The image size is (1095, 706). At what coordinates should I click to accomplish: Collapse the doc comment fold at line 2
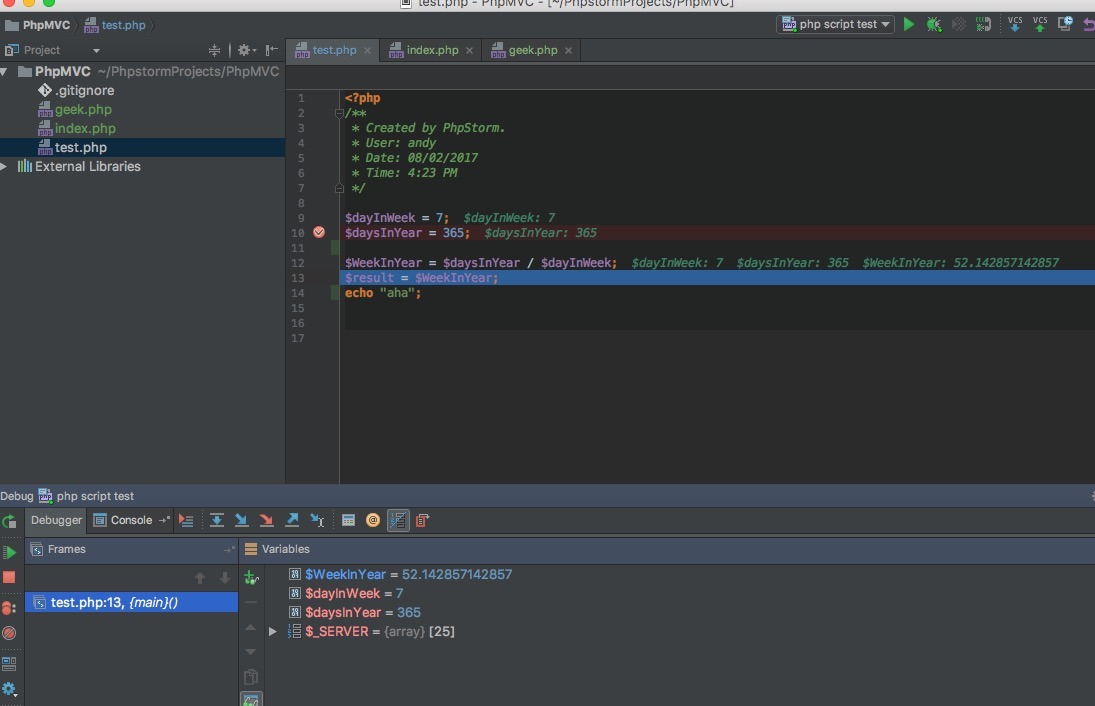(x=339, y=113)
